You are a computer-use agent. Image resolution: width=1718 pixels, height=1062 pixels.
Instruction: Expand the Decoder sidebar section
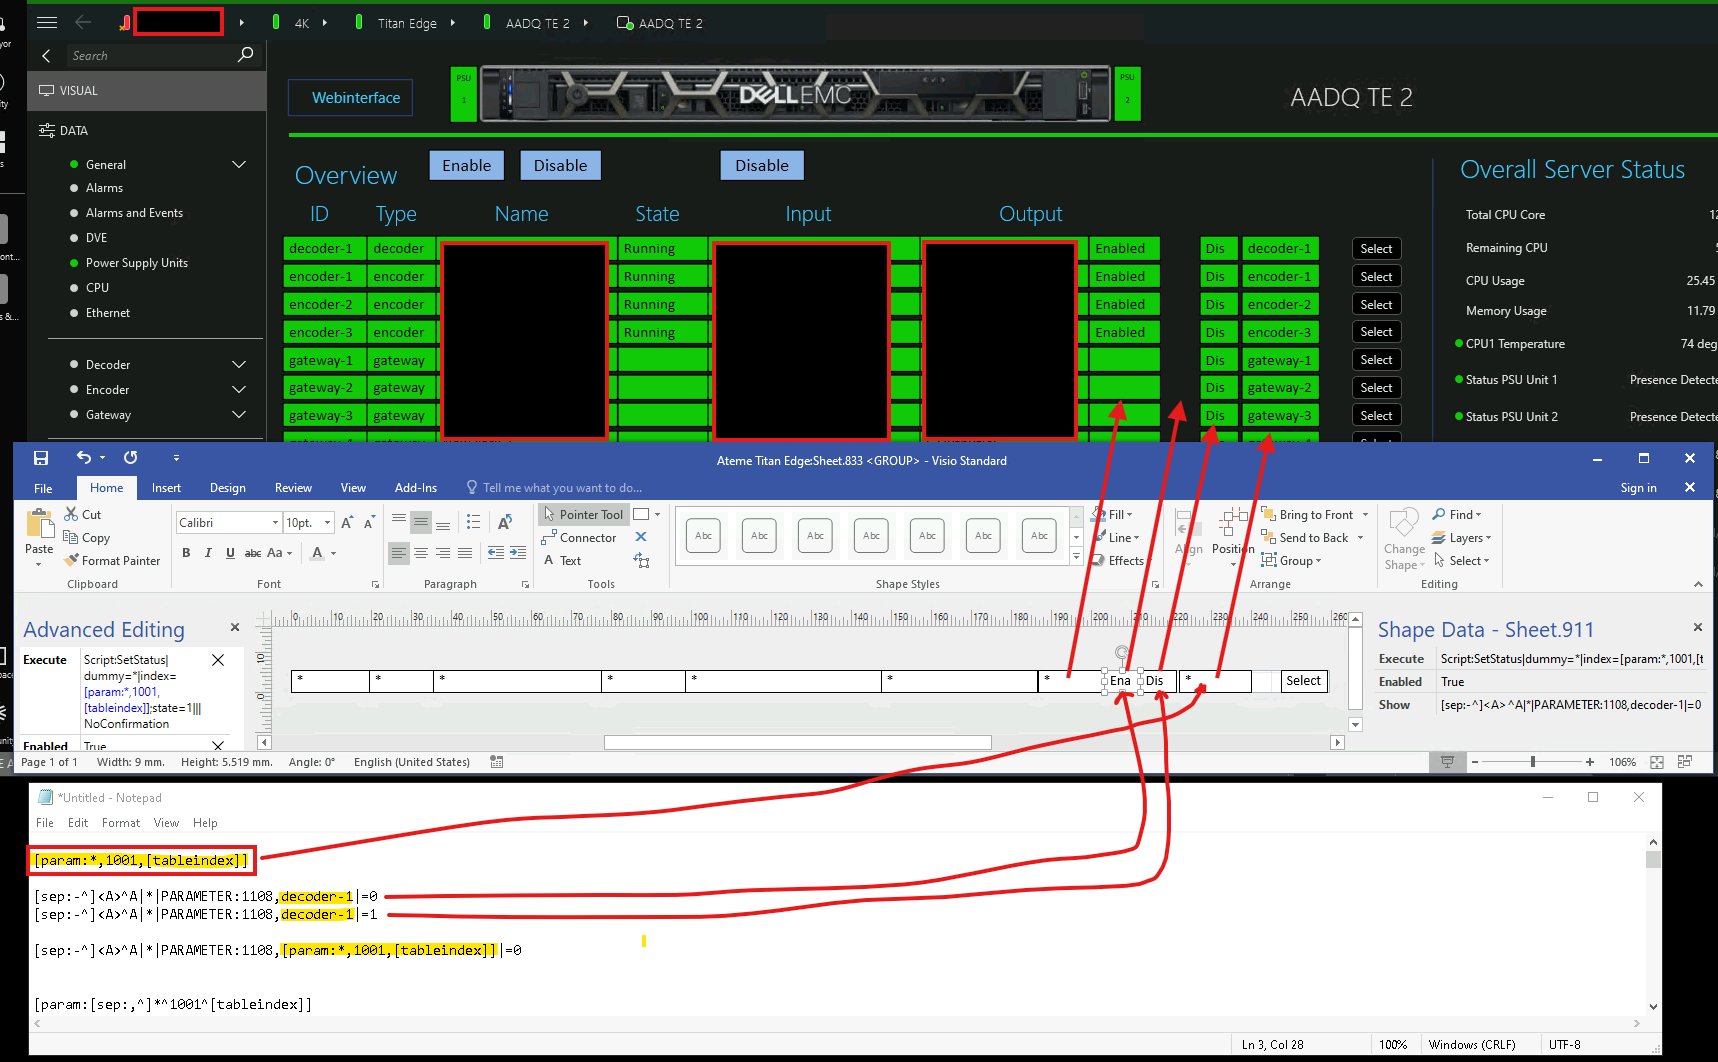[239, 365]
